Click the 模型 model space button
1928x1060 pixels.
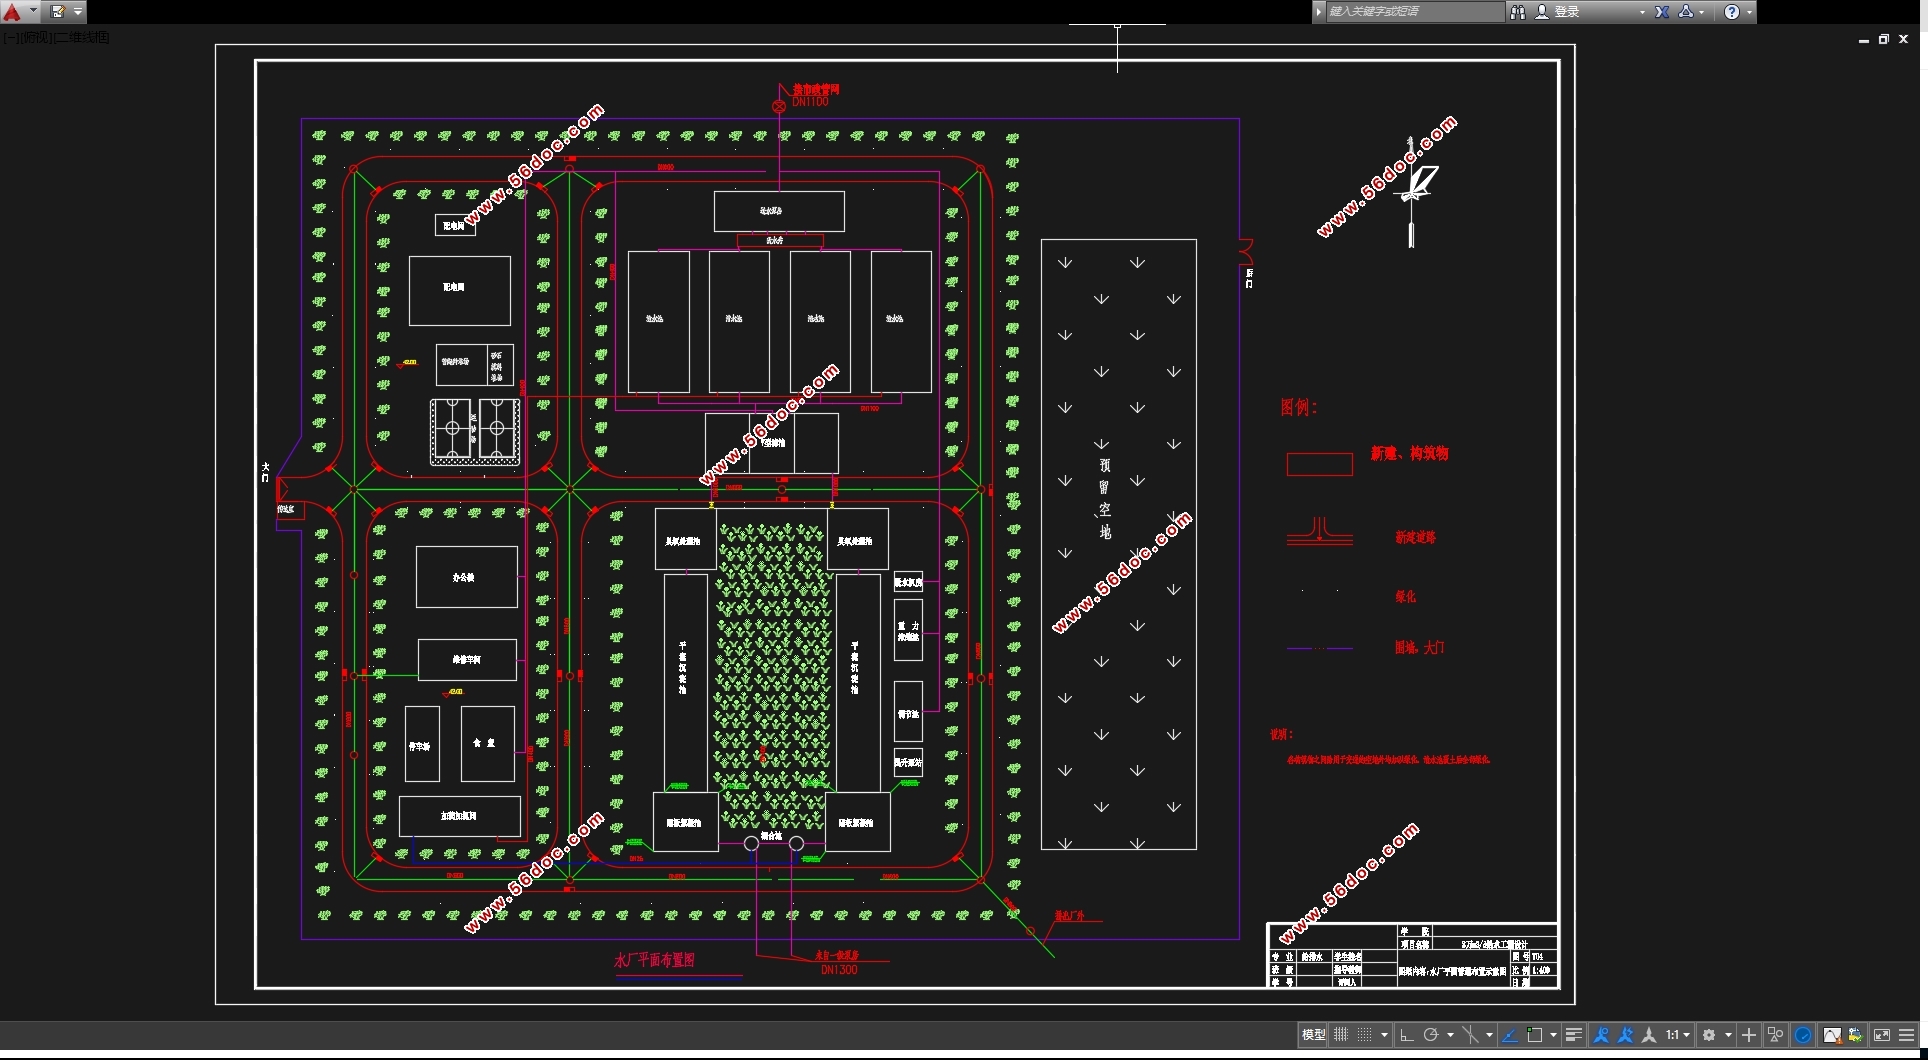point(1314,1035)
